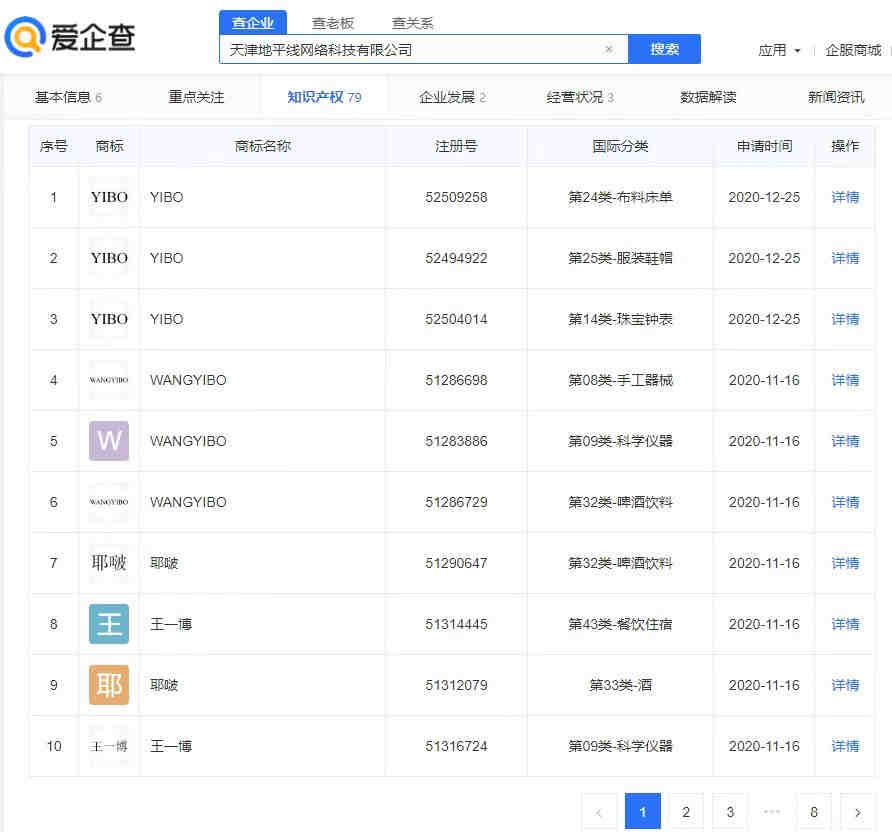The height and width of the screenshot is (832, 892).
Task: Click the pagination ellipsis
Action: tap(771, 812)
